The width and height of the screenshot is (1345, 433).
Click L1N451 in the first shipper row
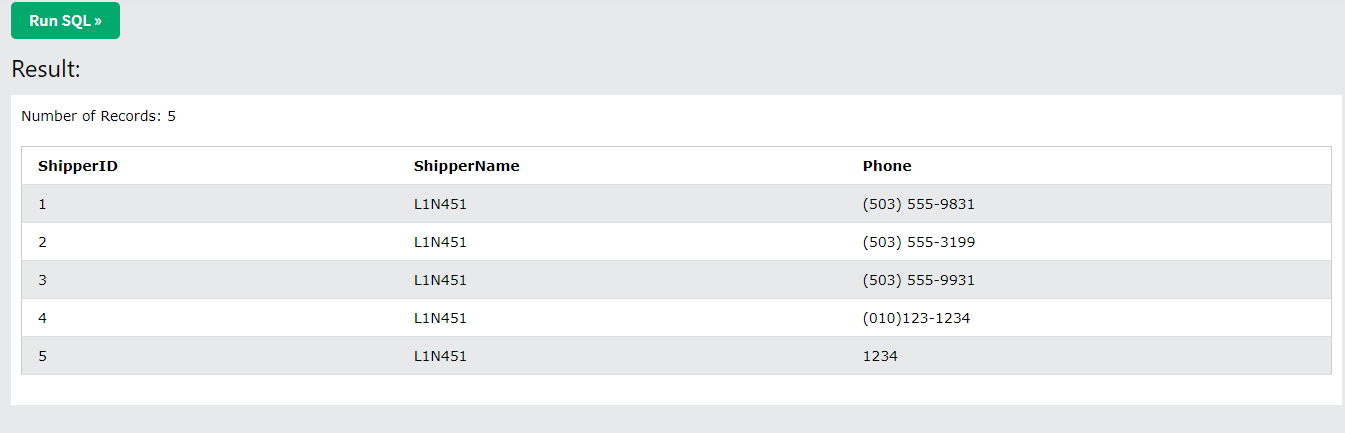[440, 204]
